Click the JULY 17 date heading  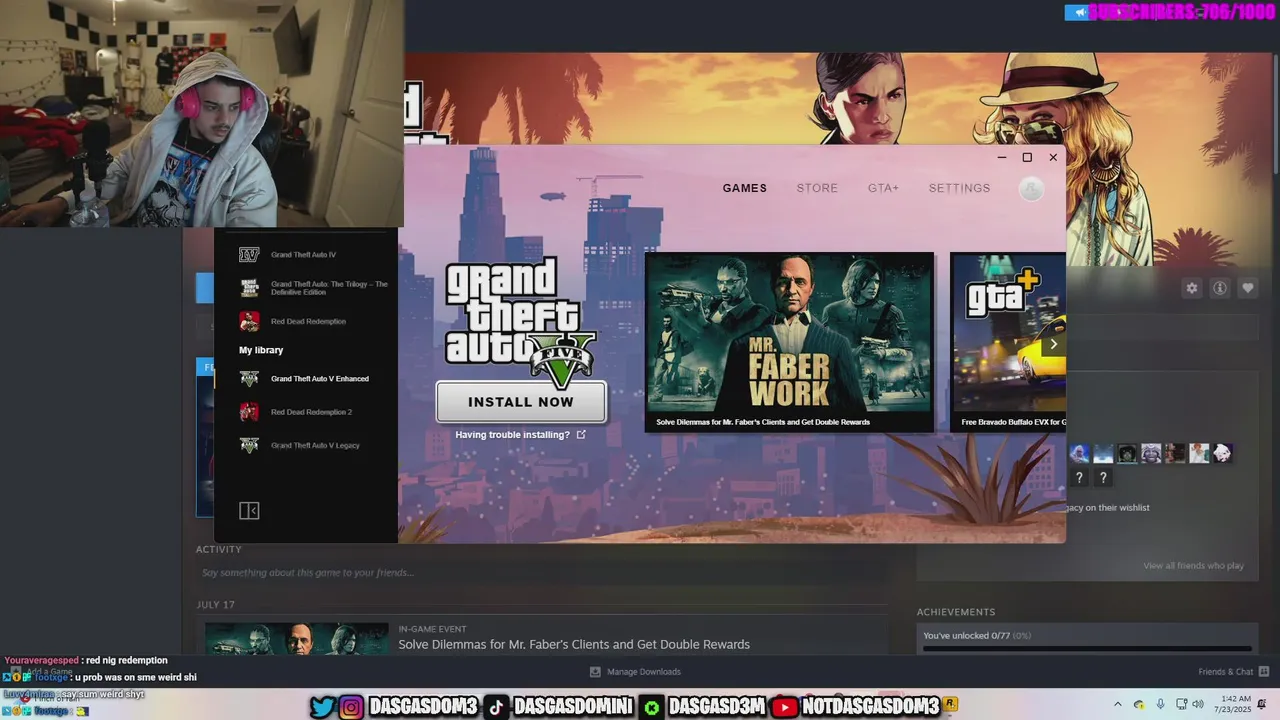coord(215,605)
